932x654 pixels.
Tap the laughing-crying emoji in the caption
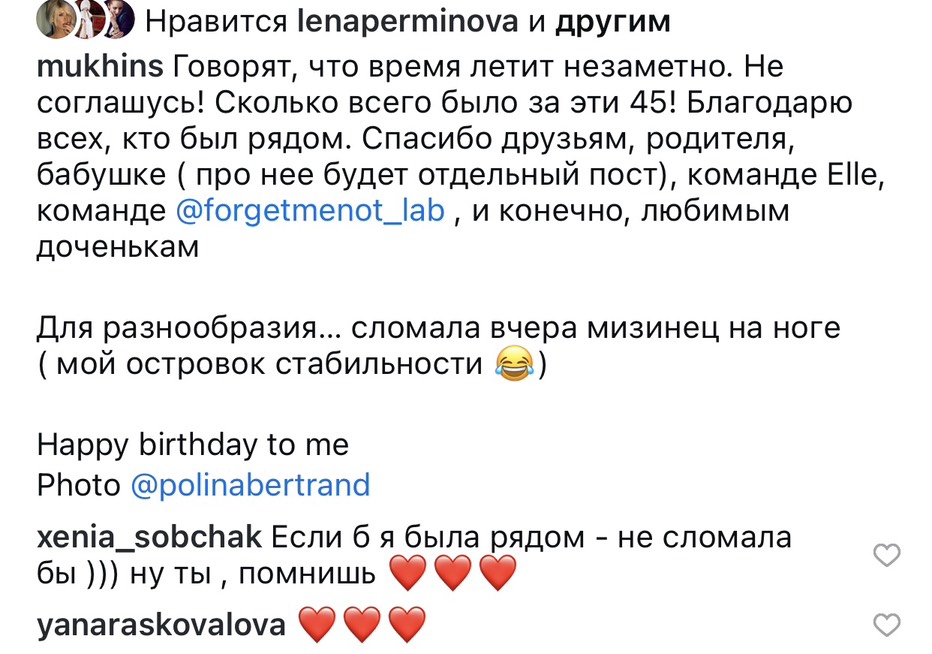[514, 363]
